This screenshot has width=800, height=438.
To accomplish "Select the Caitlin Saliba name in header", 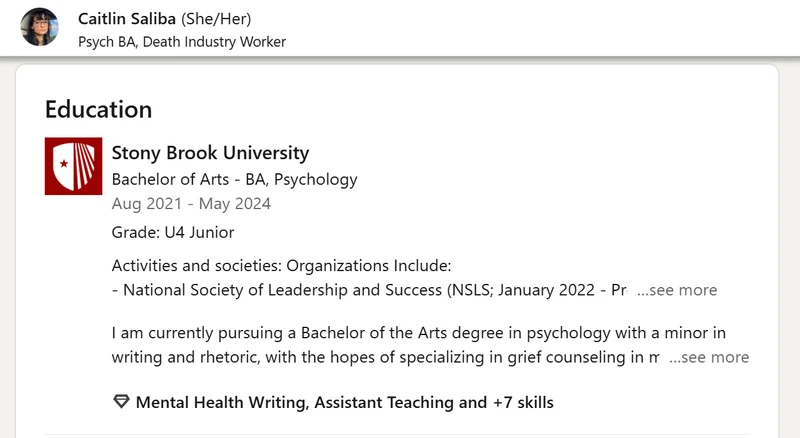I will pyautogui.click(x=127, y=19).
